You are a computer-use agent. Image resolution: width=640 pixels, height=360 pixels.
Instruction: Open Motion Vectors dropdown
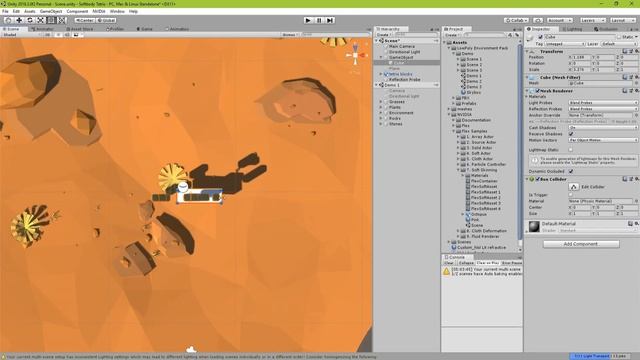[603, 140]
